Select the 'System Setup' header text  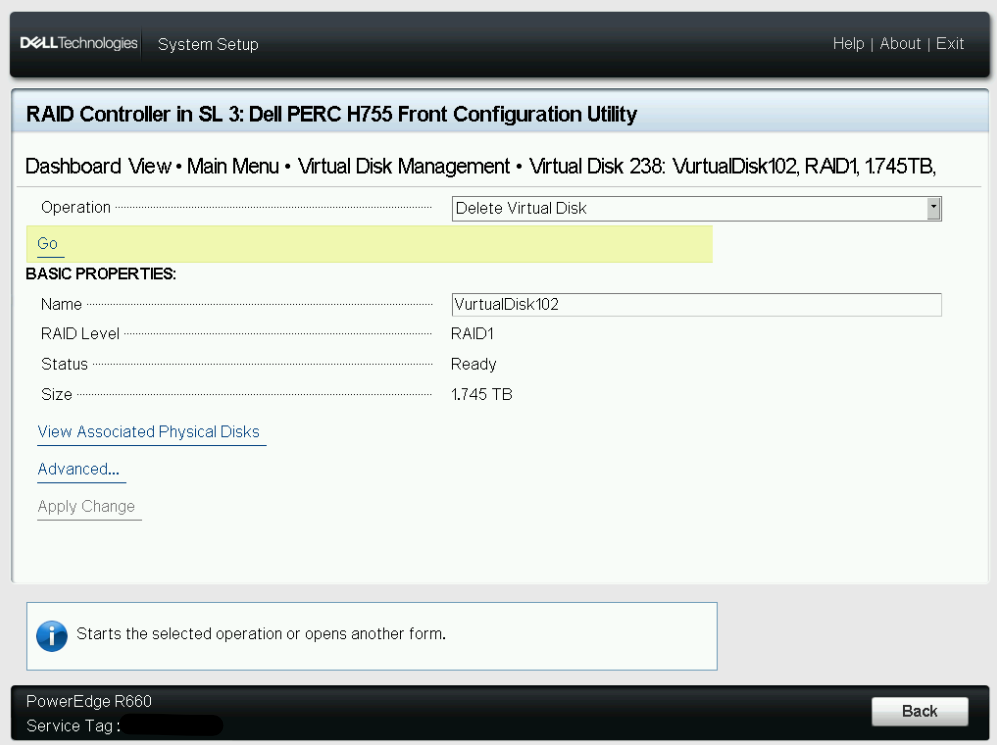[x=208, y=44]
